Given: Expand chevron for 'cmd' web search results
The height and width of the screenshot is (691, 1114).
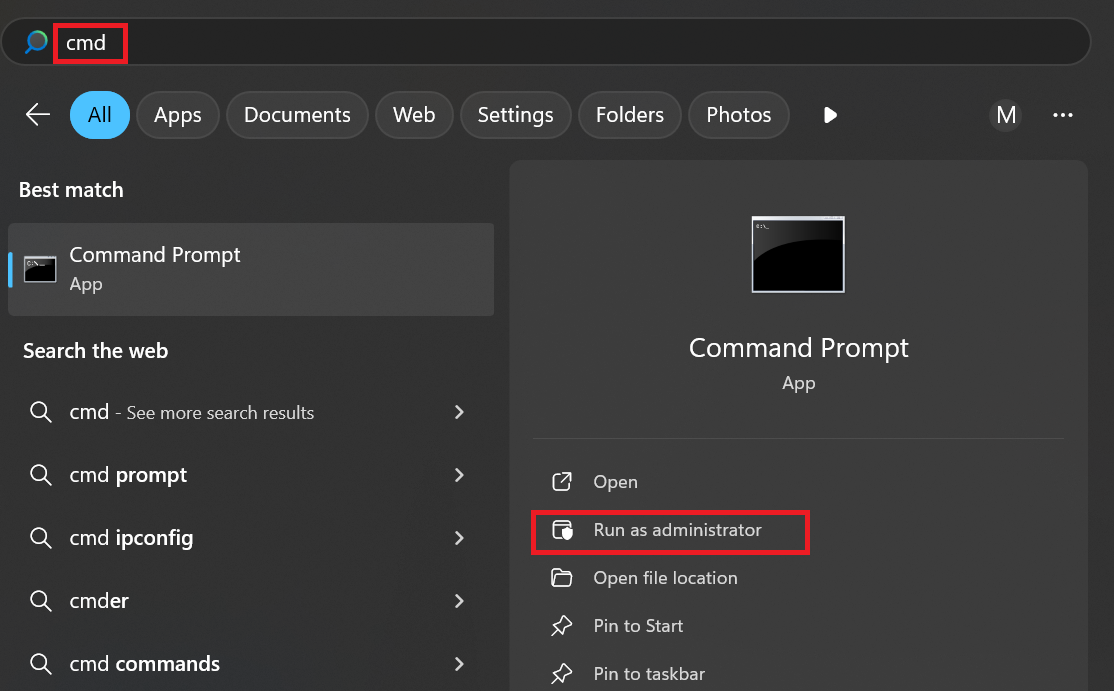Looking at the screenshot, I should (x=459, y=412).
